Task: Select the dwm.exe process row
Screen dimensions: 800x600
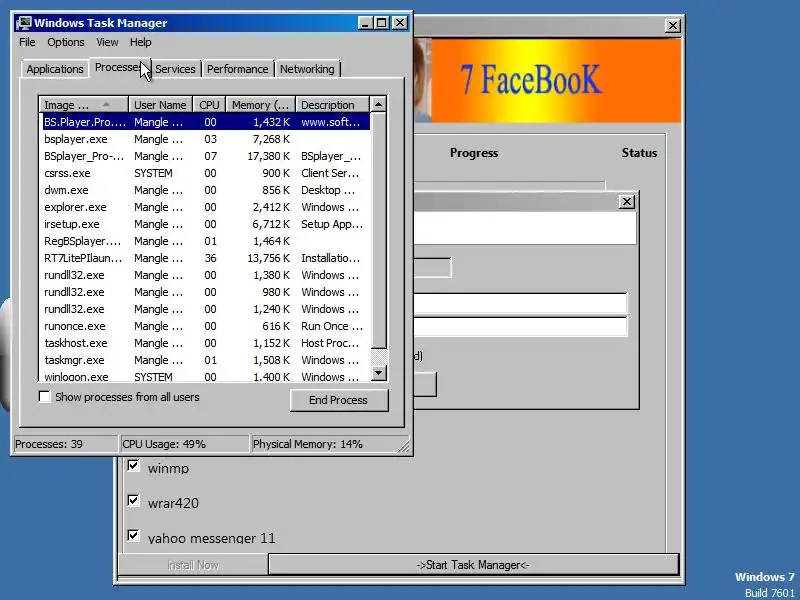Action: click(x=205, y=190)
